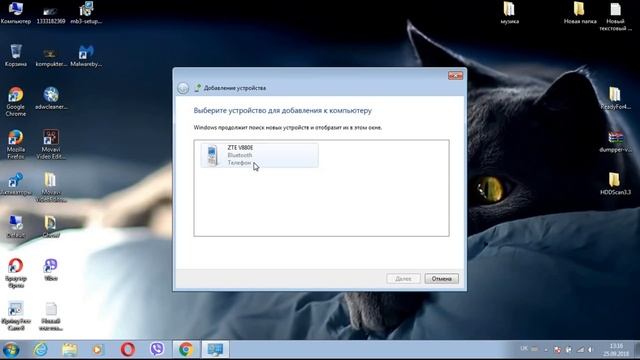Open the Windows Start menu
Screen dimensions: 640x360
(11, 350)
